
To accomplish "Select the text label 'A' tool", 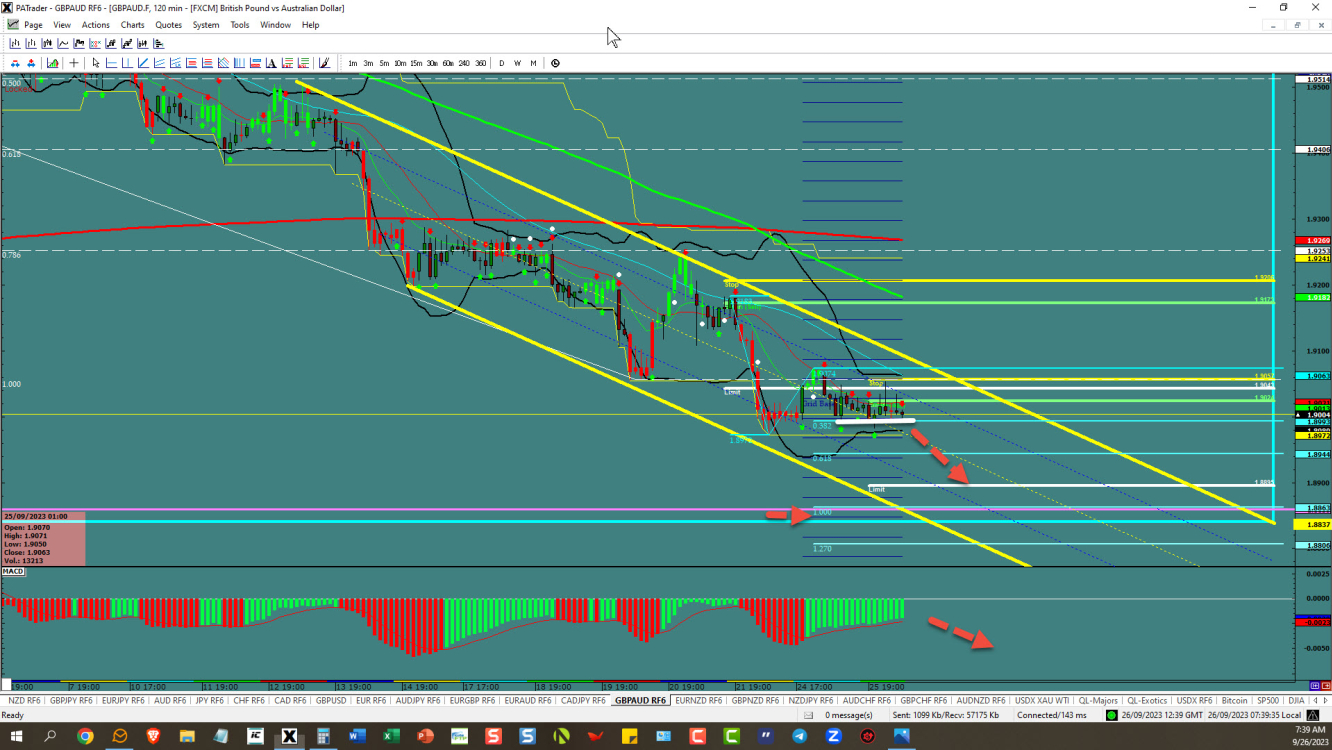I will tap(271, 63).
